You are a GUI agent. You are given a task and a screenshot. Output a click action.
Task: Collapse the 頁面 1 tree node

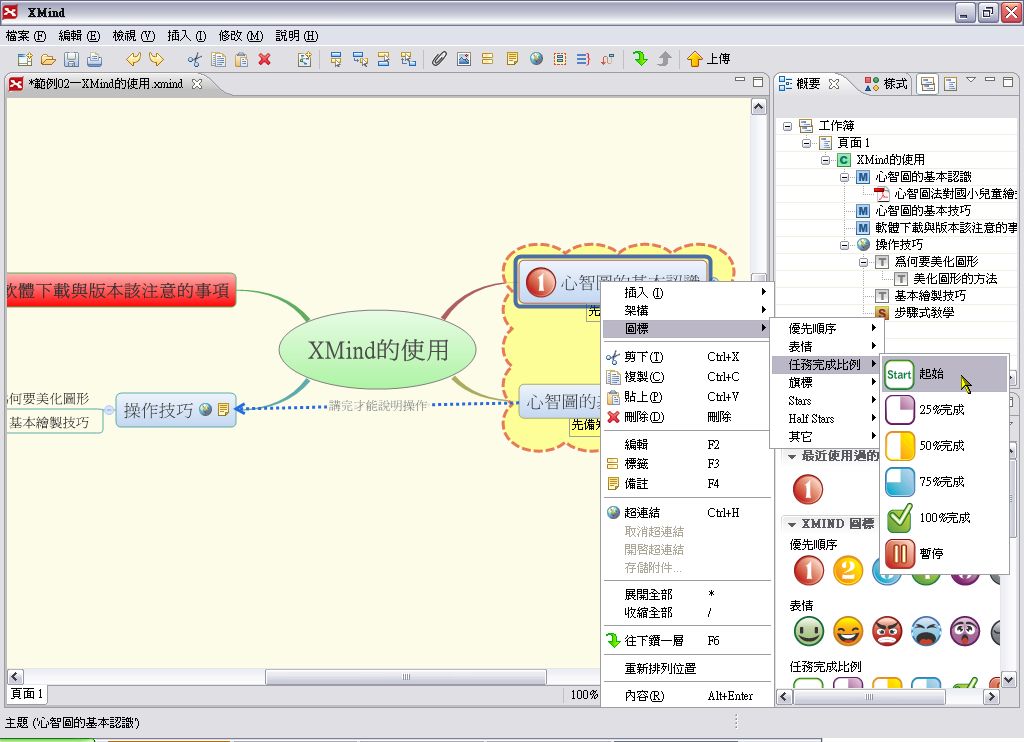click(807, 143)
